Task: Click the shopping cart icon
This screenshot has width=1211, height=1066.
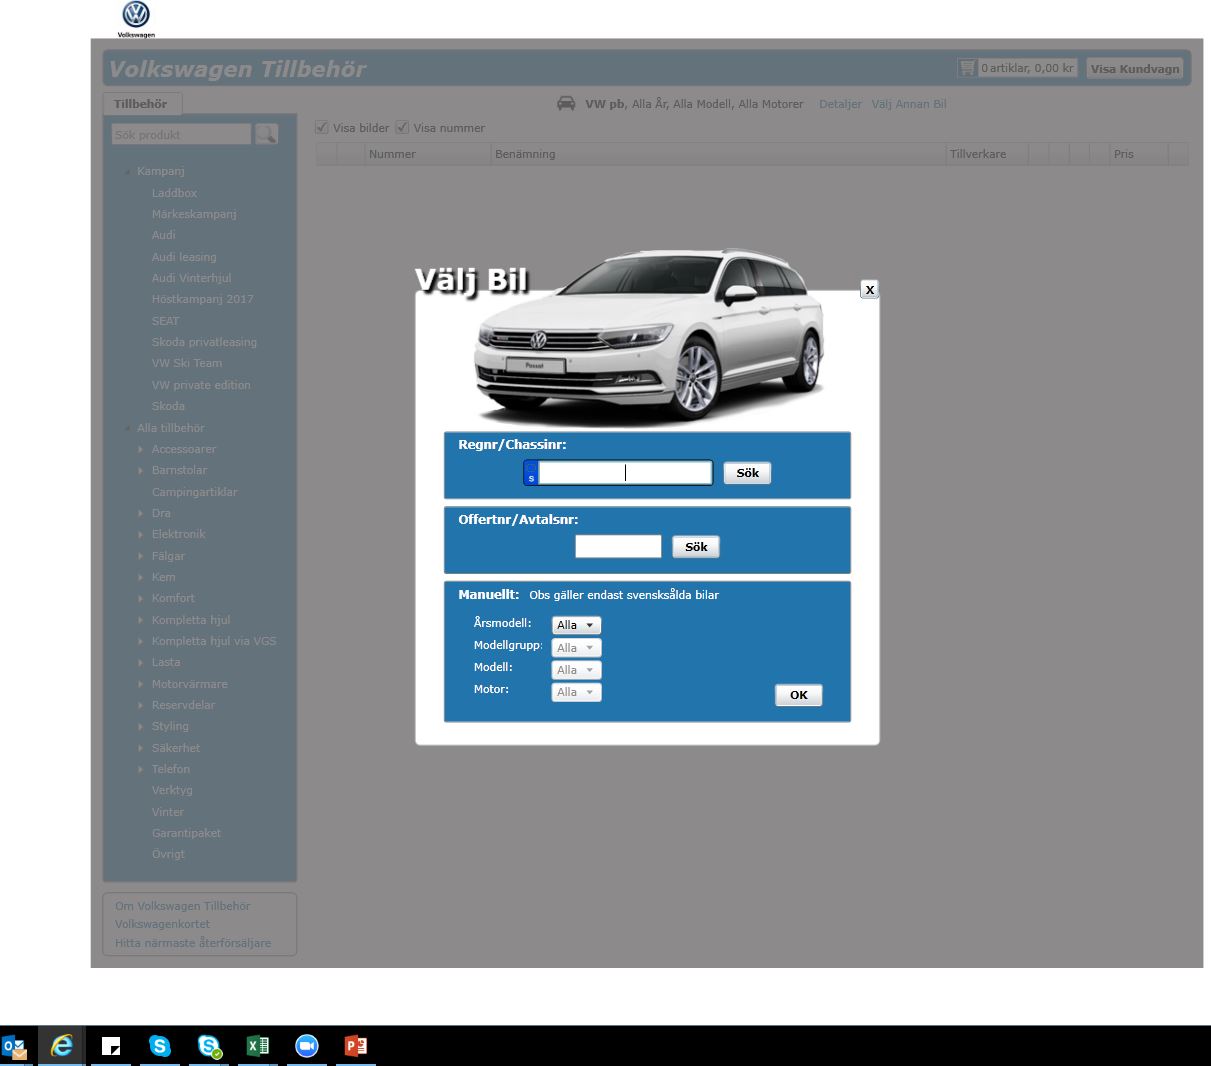Action: [x=967, y=68]
